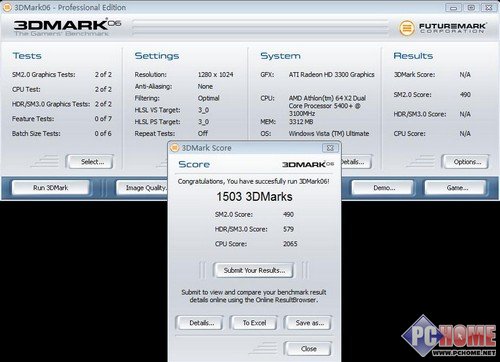Open system Details... in main window

click(355, 162)
